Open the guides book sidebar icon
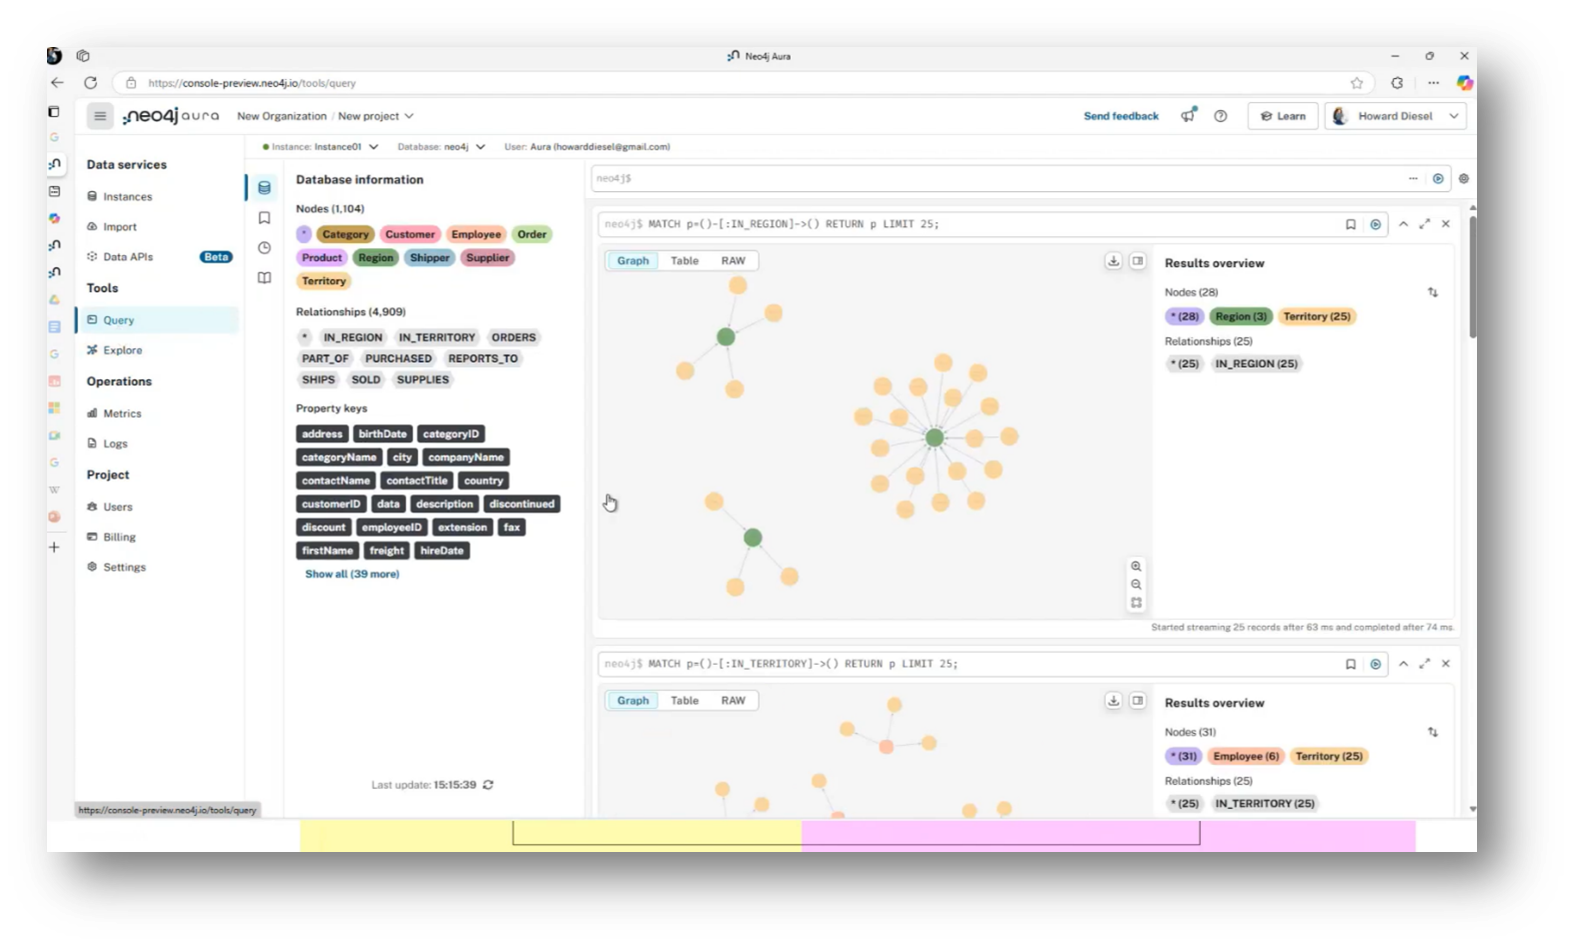Viewport: 1572px width, 947px height. (264, 278)
